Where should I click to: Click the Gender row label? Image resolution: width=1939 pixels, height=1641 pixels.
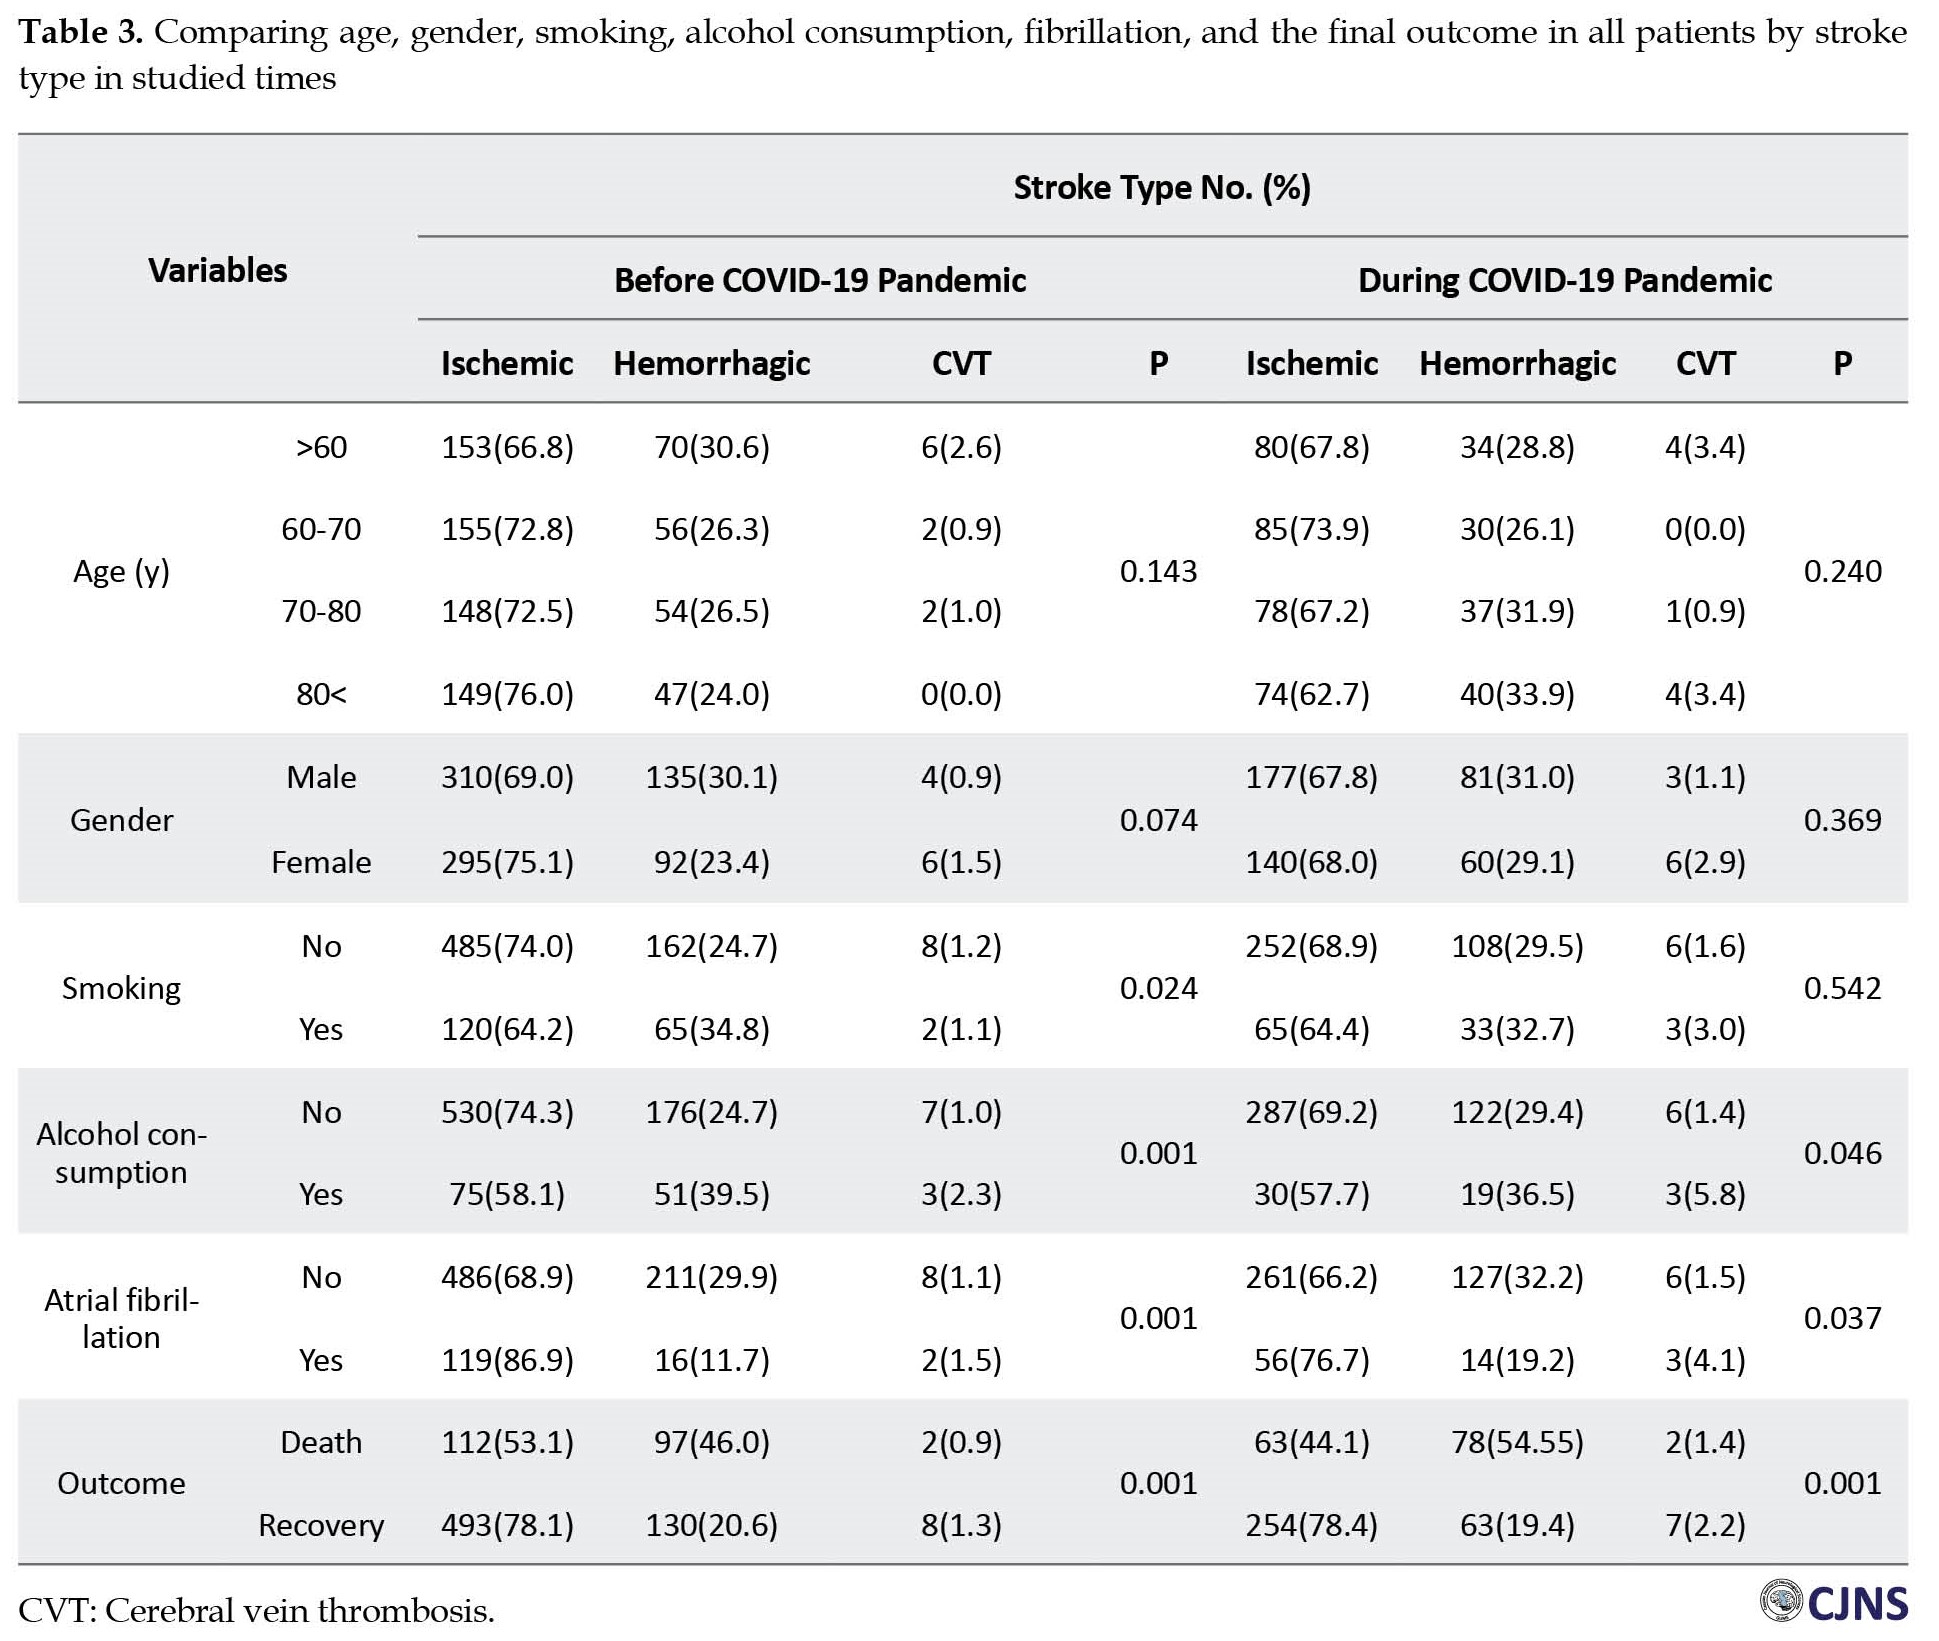tap(121, 820)
